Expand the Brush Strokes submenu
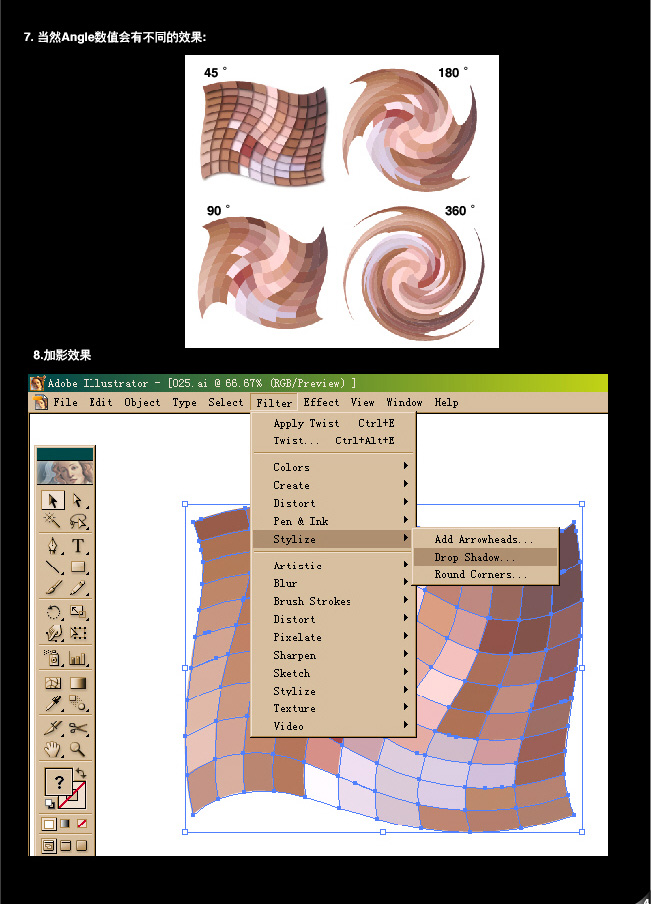Image resolution: width=651 pixels, height=904 pixels. click(333, 601)
